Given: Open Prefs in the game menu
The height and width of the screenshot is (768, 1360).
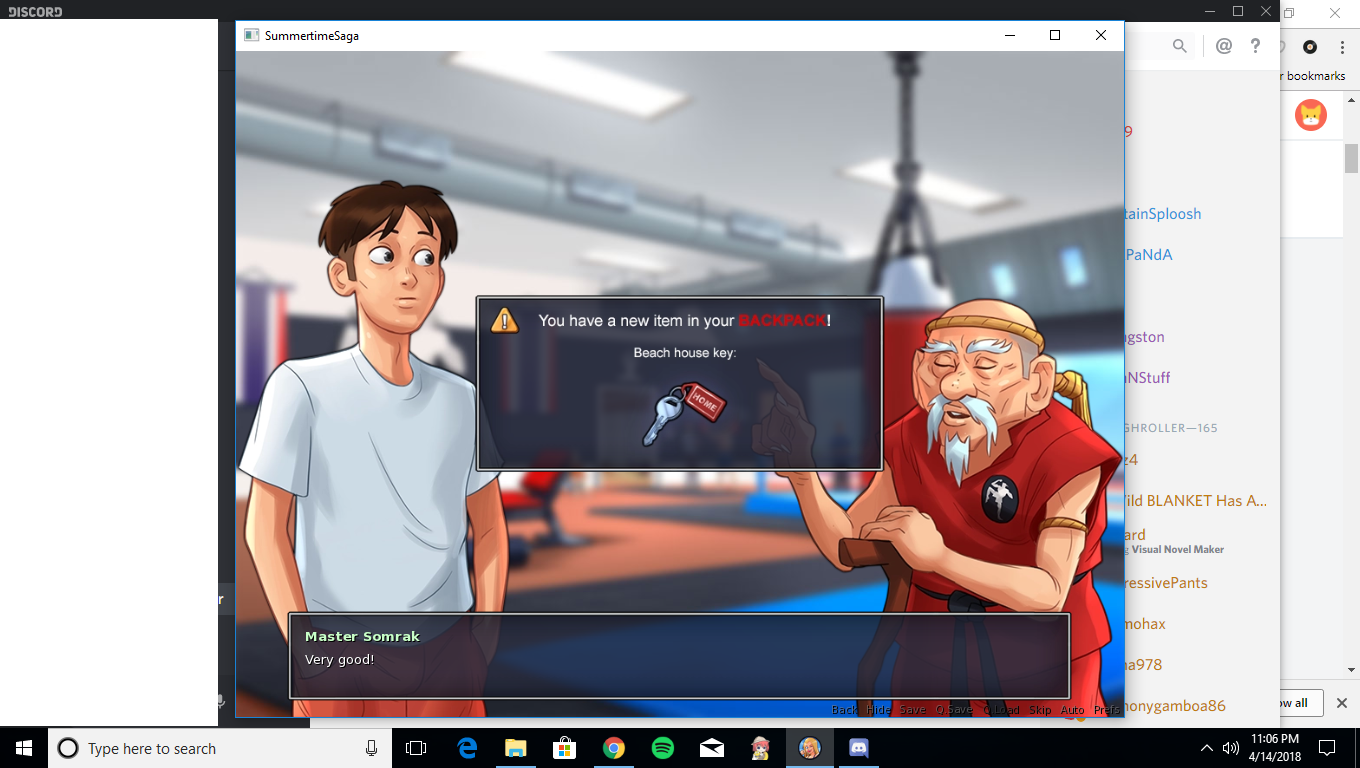Looking at the screenshot, I should tap(1106, 710).
